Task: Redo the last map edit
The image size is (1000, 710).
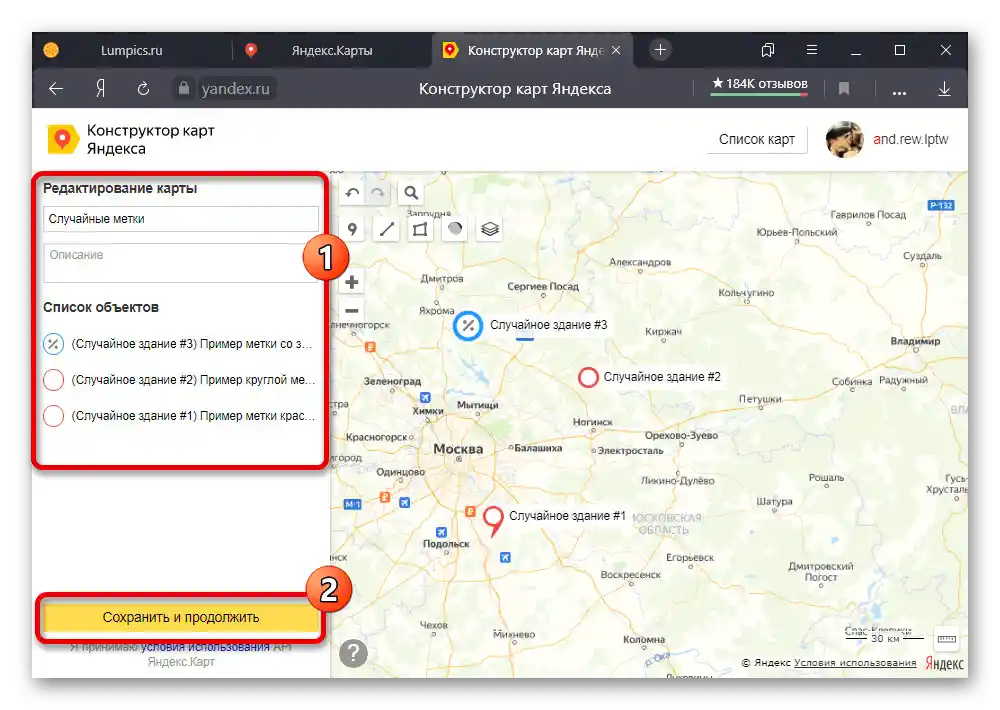Action: [x=378, y=193]
